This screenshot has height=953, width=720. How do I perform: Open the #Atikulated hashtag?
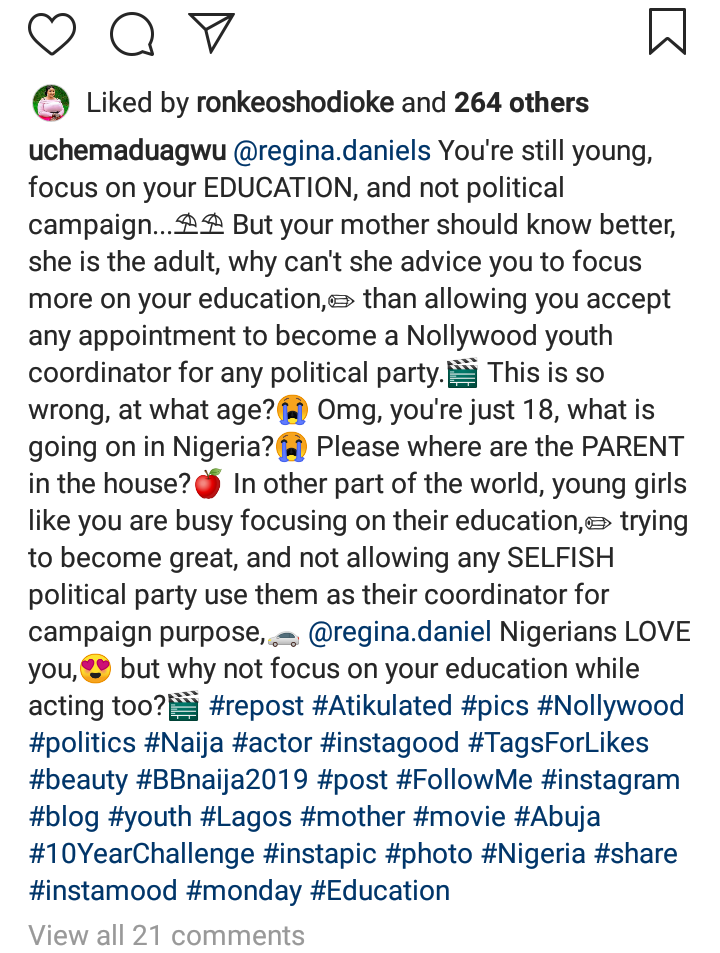(382, 706)
